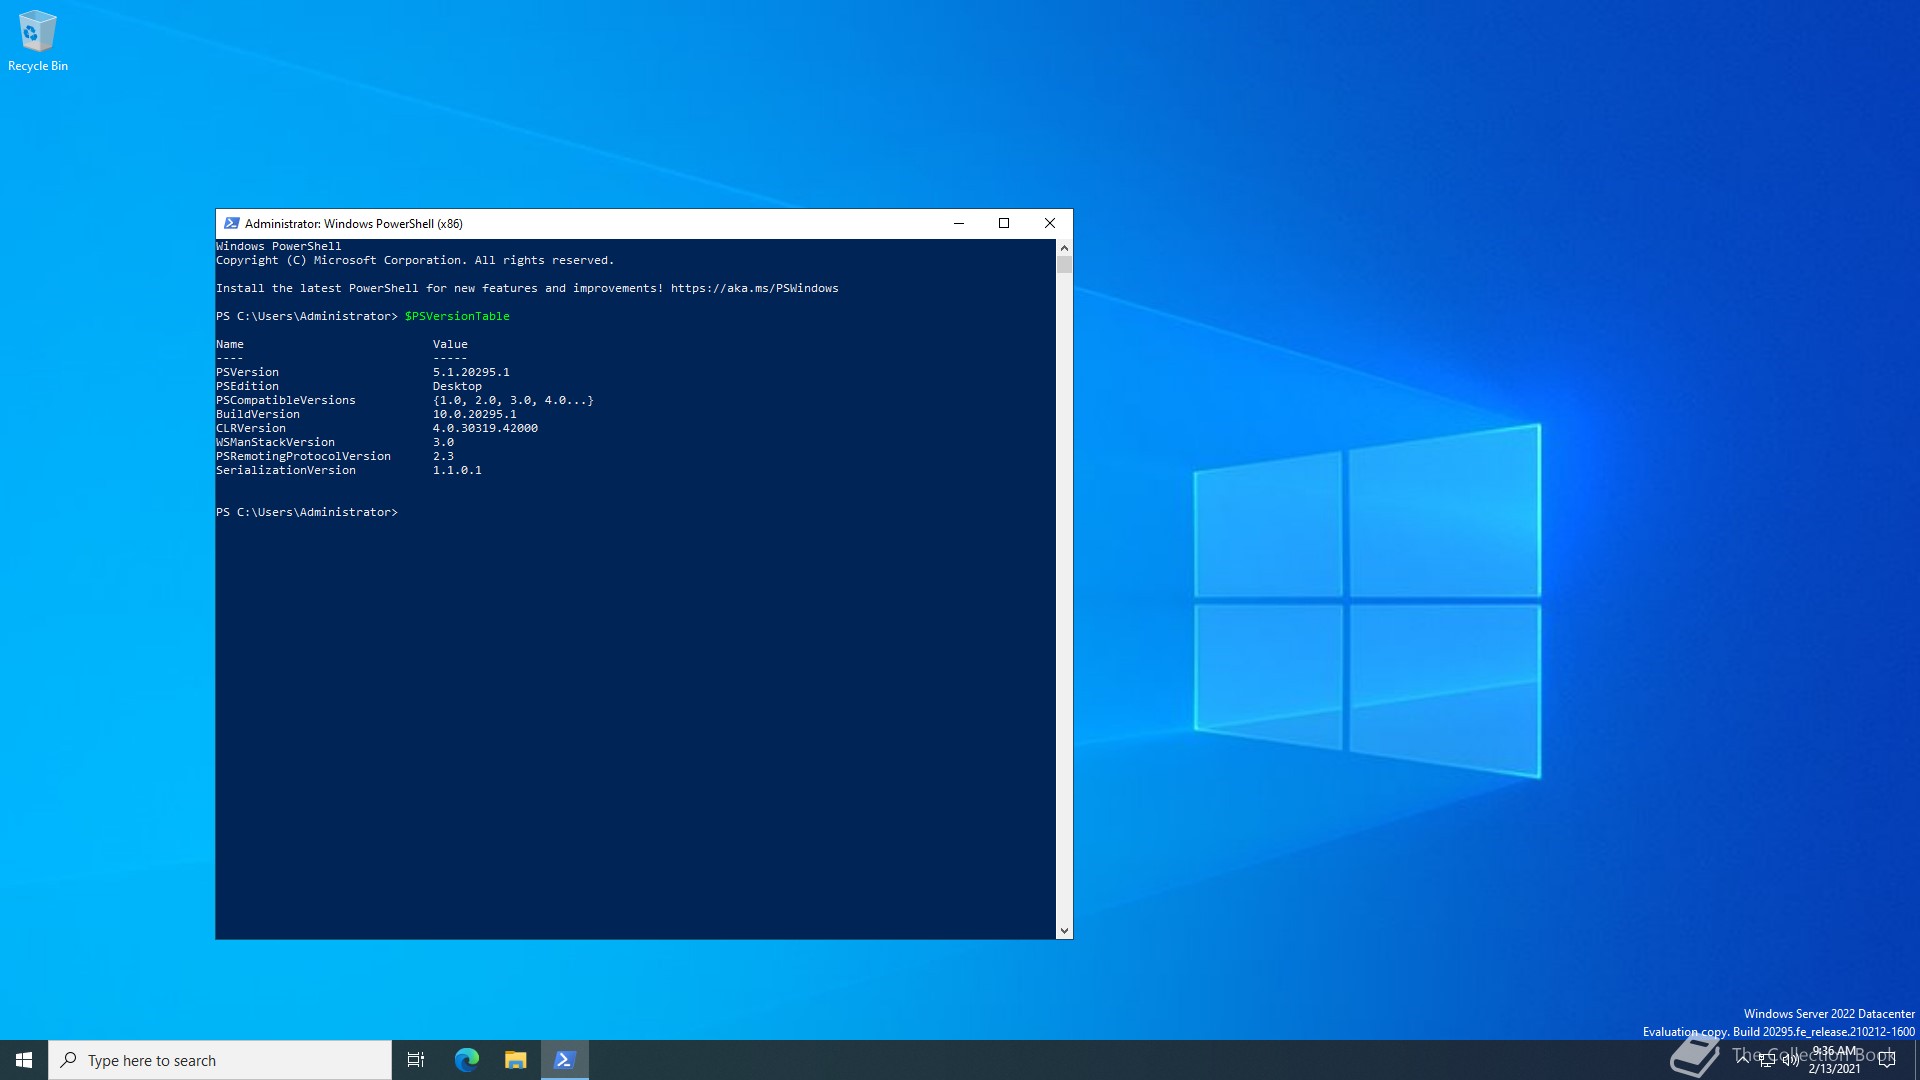The image size is (1920, 1080).
Task: Launch Microsoft Edge from taskbar
Action: [x=466, y=1060]
